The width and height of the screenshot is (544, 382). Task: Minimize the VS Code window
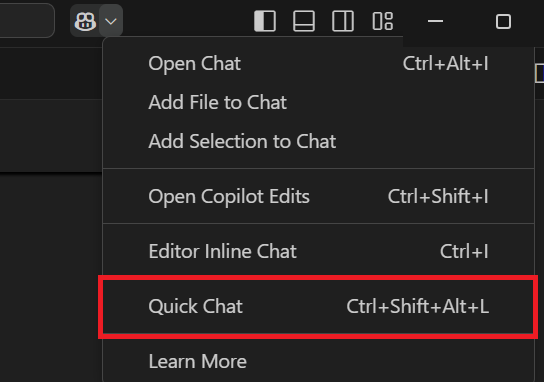[435, 21]
